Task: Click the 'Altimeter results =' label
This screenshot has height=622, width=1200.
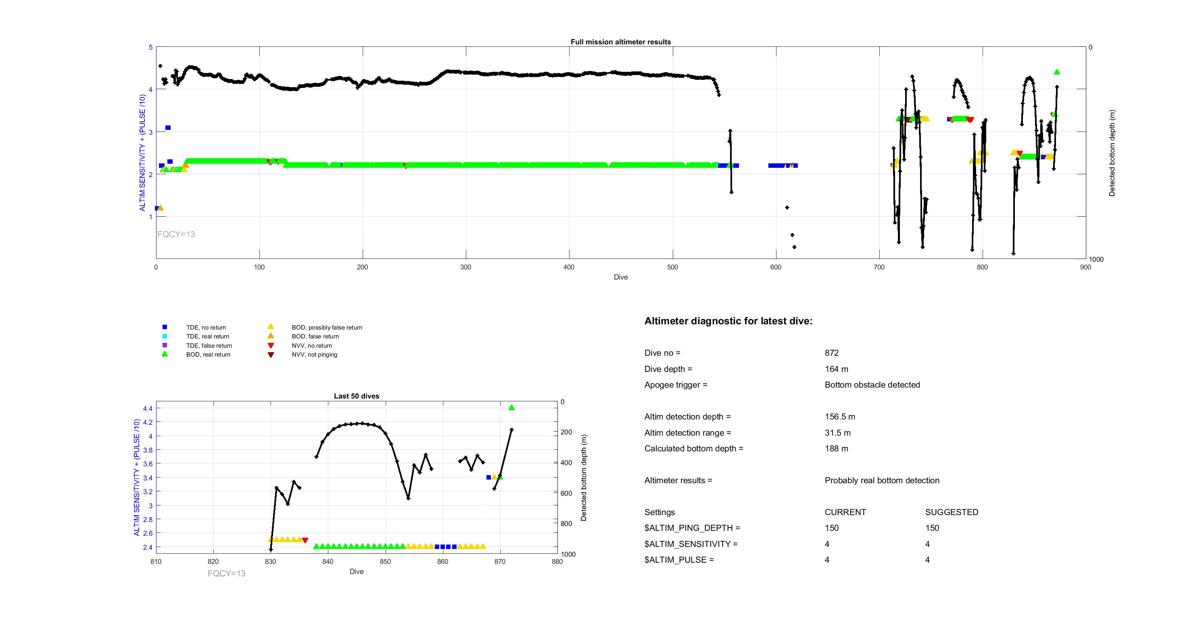Action: click(x=679, y=480)
